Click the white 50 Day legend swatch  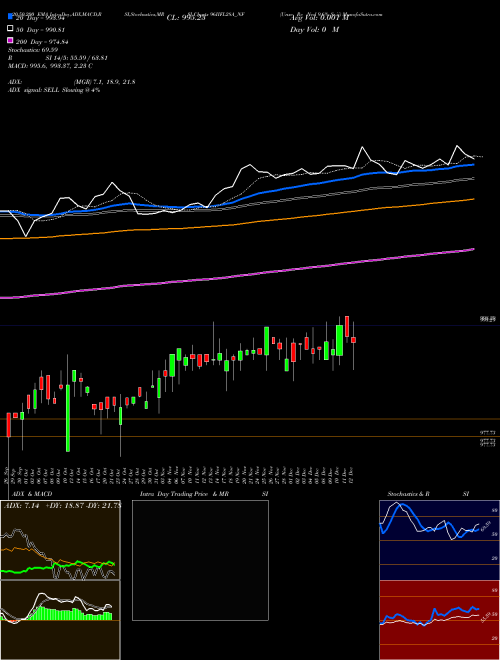(x=10, y=29)
